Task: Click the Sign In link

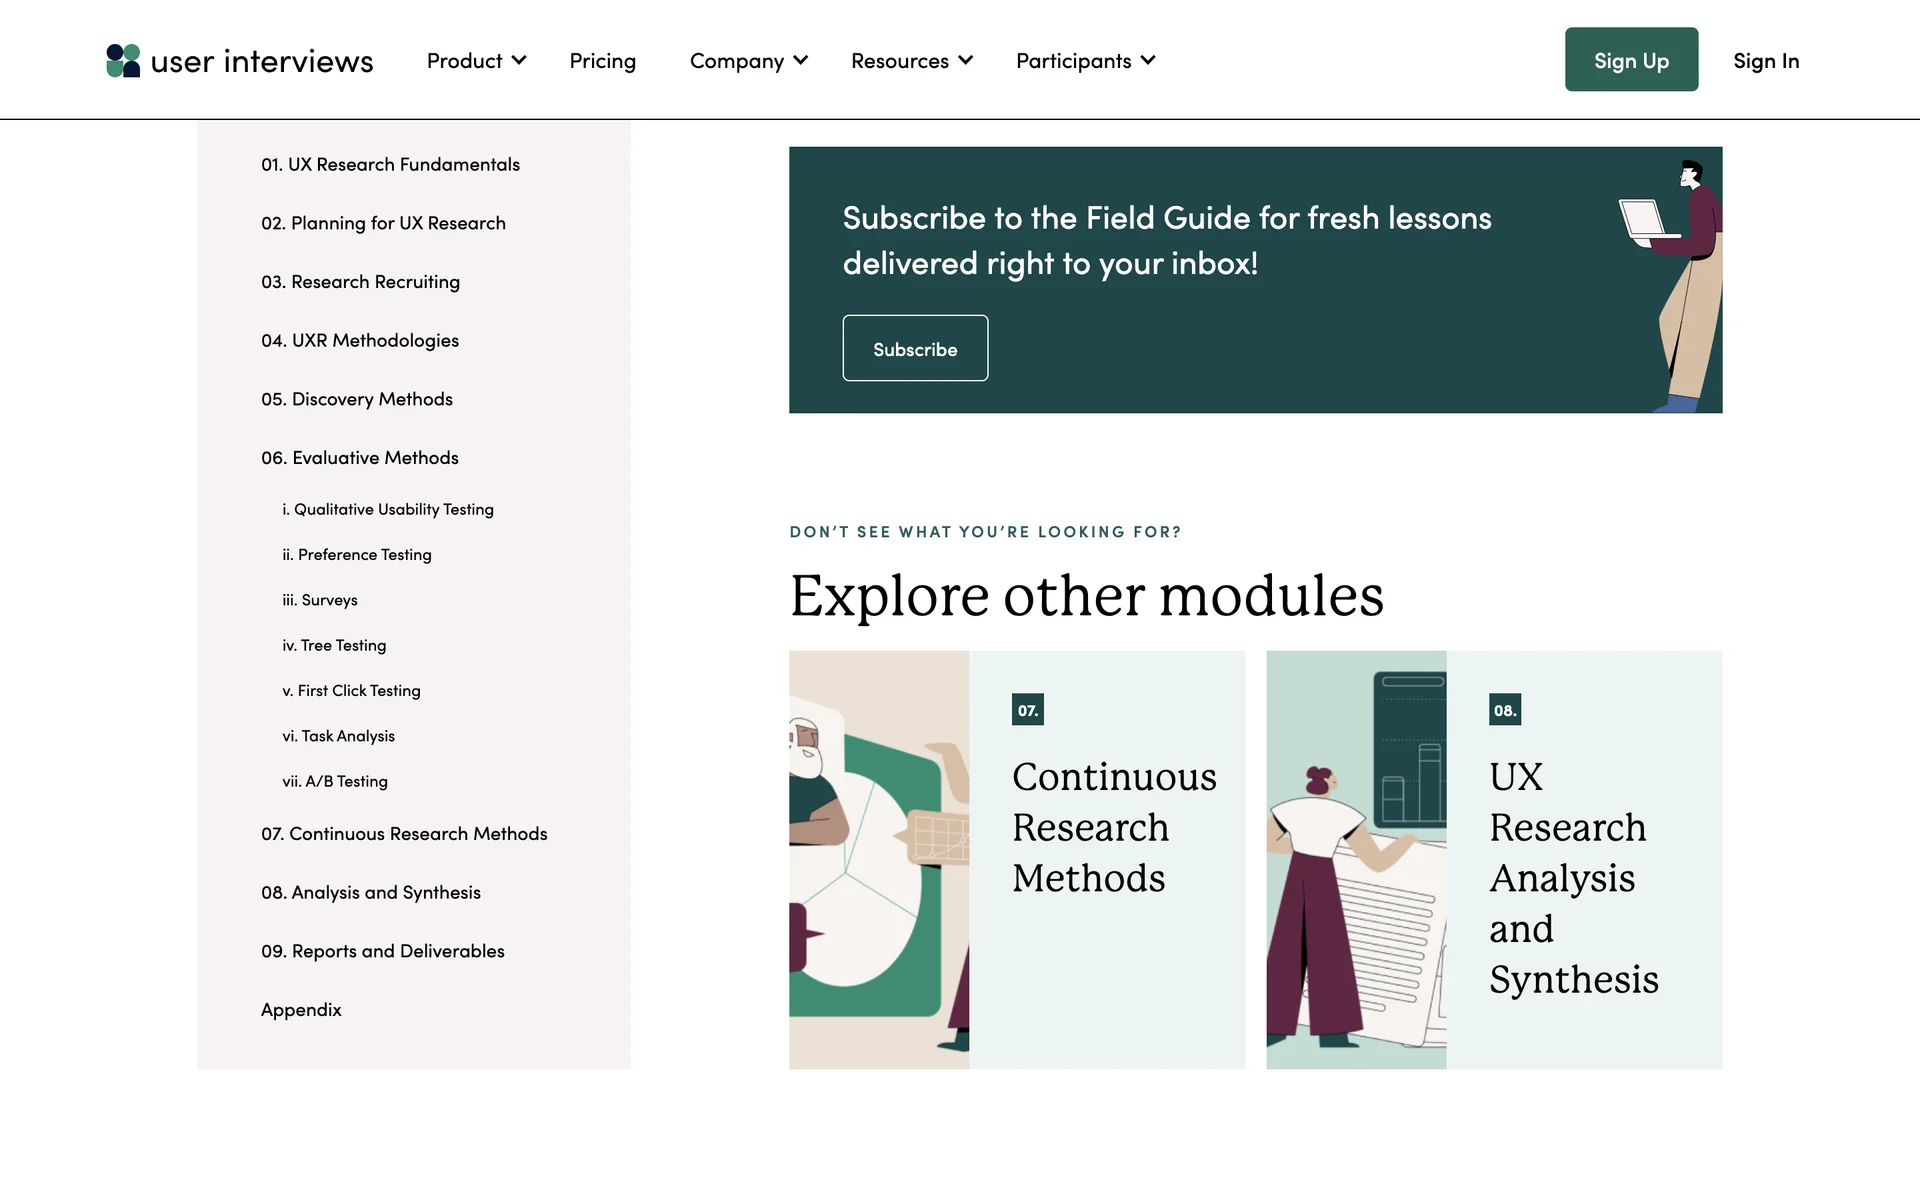Action: pyautogui.click(x=1765, y=61)
